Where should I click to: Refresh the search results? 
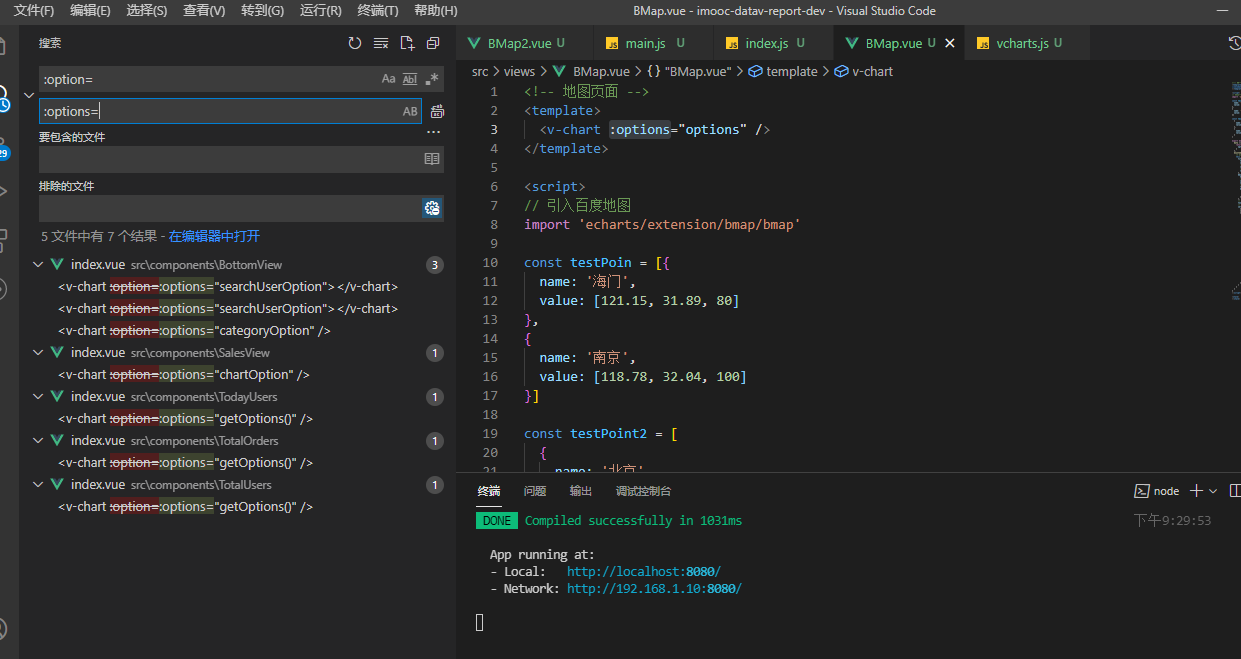[x=355, y=43]
